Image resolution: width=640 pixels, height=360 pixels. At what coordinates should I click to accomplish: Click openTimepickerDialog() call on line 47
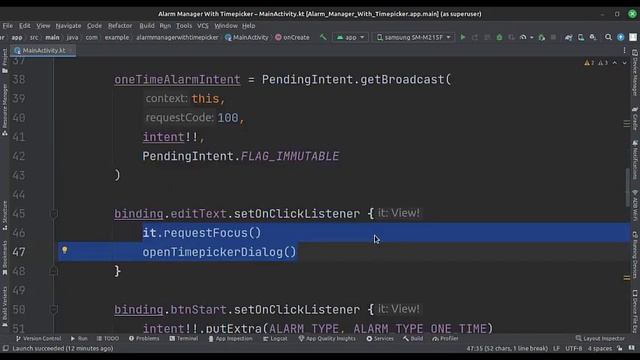219,252
